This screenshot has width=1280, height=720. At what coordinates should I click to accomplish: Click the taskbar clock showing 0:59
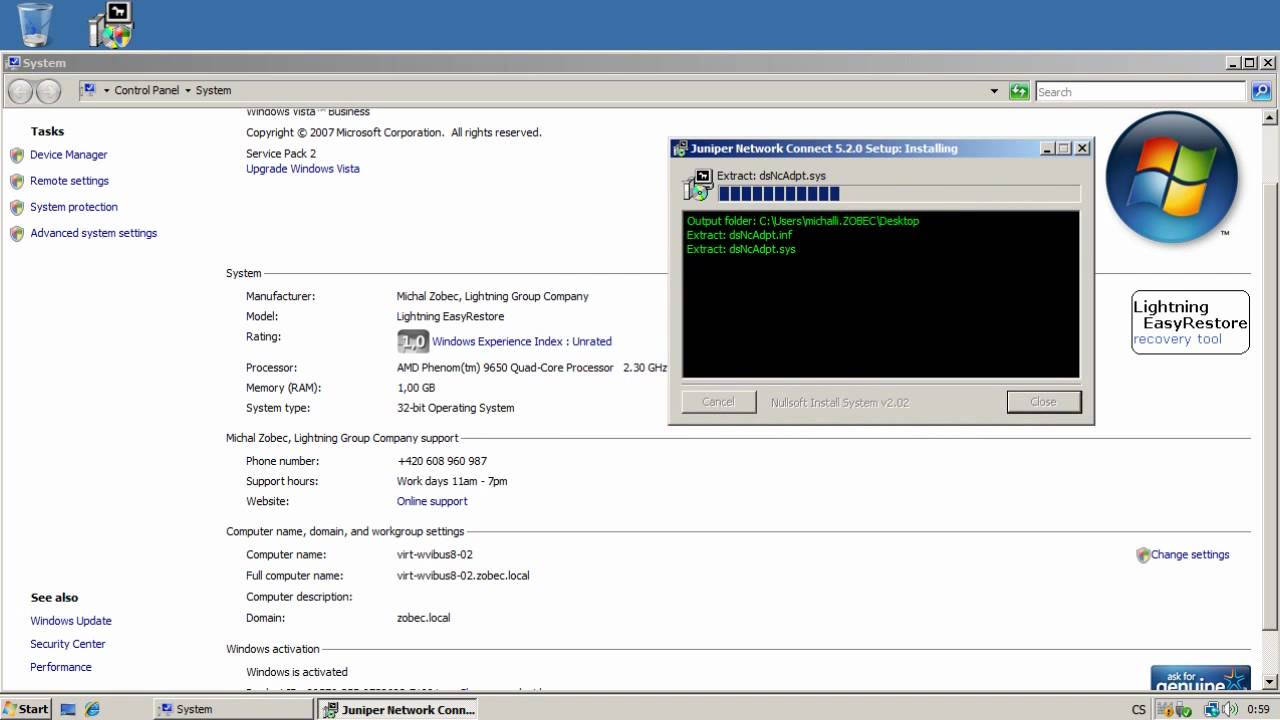pos(1258,709)
